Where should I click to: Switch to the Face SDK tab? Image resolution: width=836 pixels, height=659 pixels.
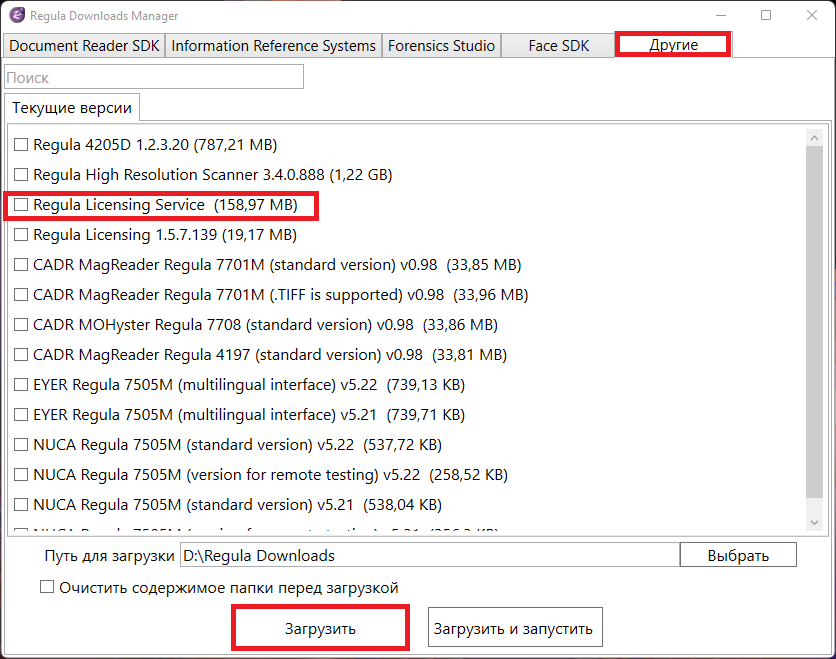coord(559,46)
